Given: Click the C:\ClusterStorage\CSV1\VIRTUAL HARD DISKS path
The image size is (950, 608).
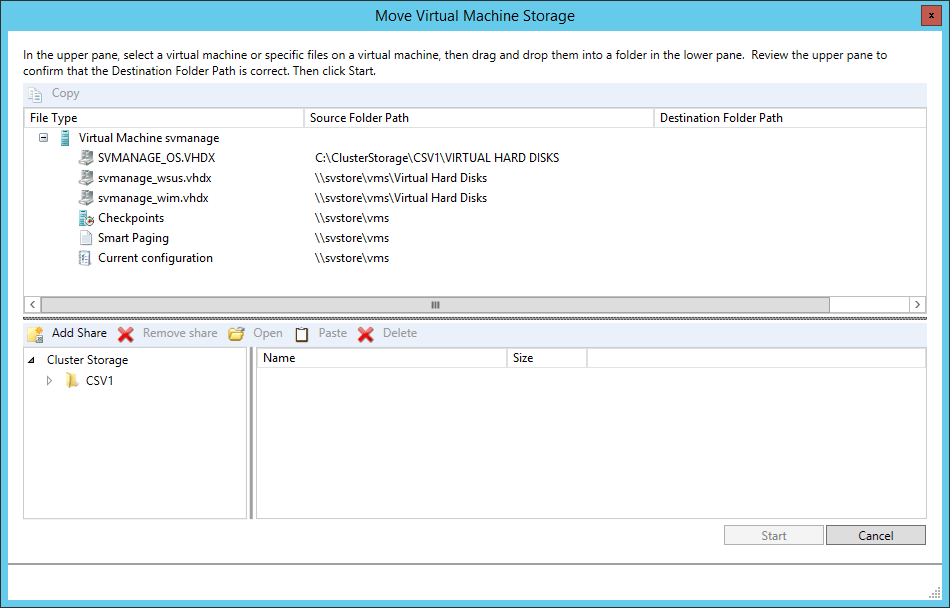Looking at the screenshot, I should (x=437, y=158).
